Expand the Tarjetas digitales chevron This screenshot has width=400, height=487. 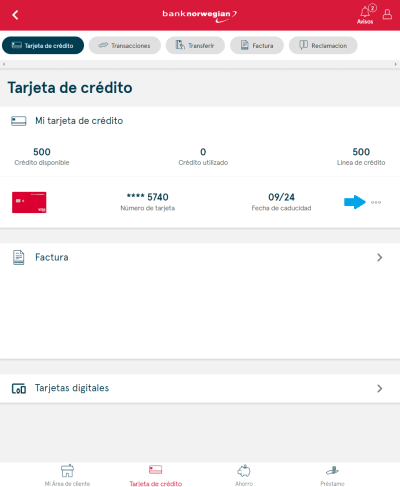(379, 388)
